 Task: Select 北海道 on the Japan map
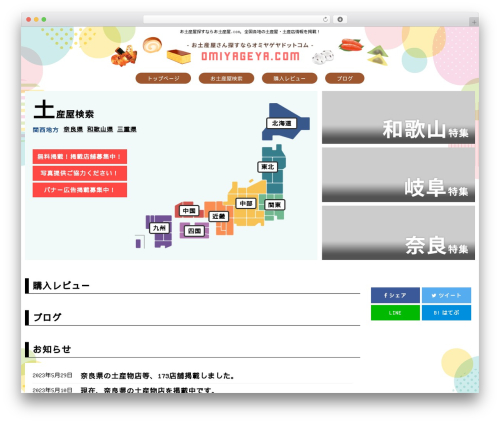[281, 123]
